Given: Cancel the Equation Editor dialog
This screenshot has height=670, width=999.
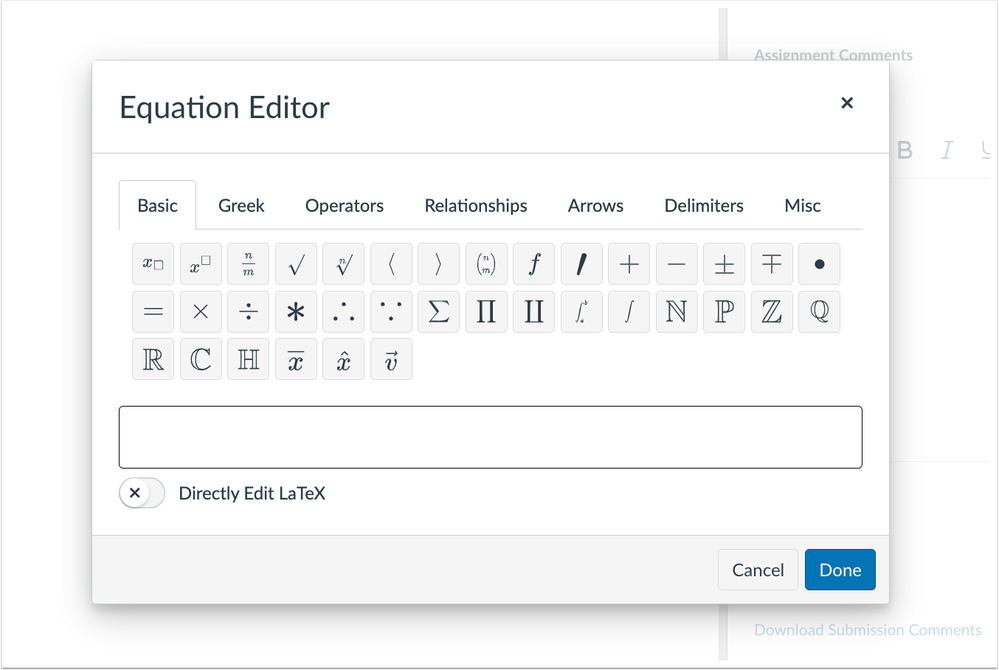Looking at the screenshot, I should 757,570.
